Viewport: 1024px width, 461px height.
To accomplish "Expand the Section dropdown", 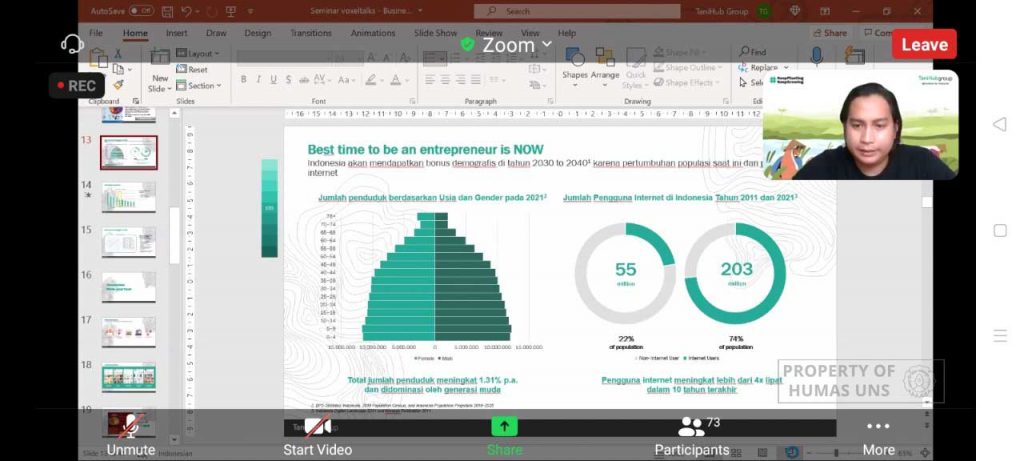I will [199, 86].
